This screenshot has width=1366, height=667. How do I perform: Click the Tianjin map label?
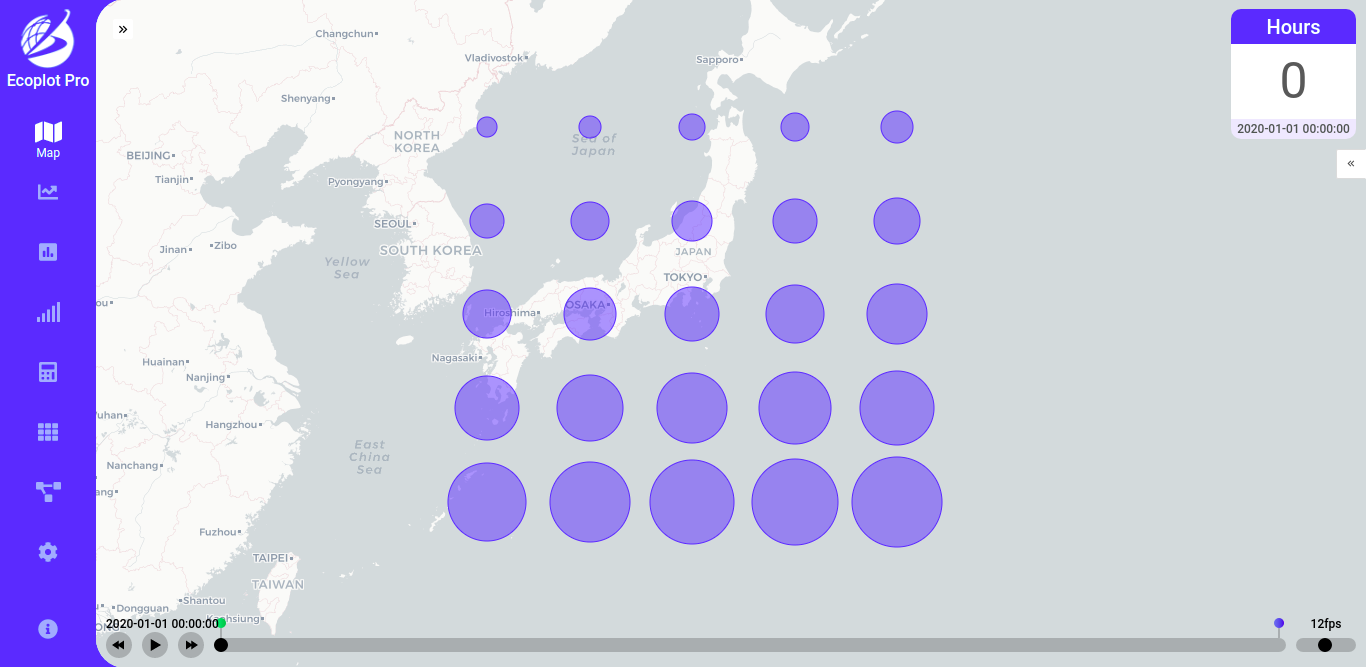172,180
